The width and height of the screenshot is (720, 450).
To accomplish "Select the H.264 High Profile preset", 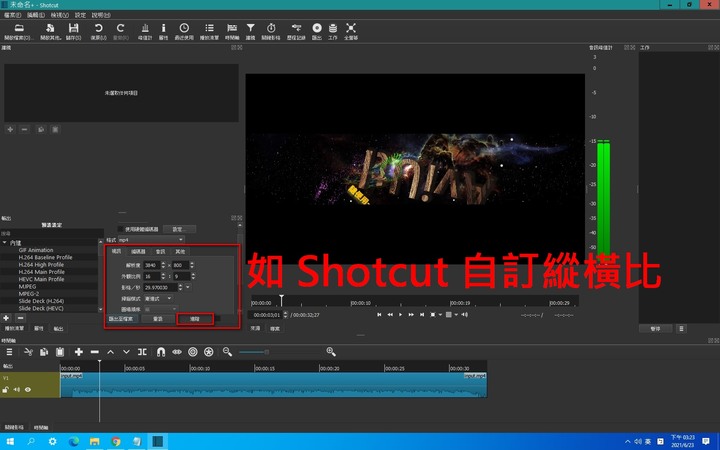I will coord(41,264).
